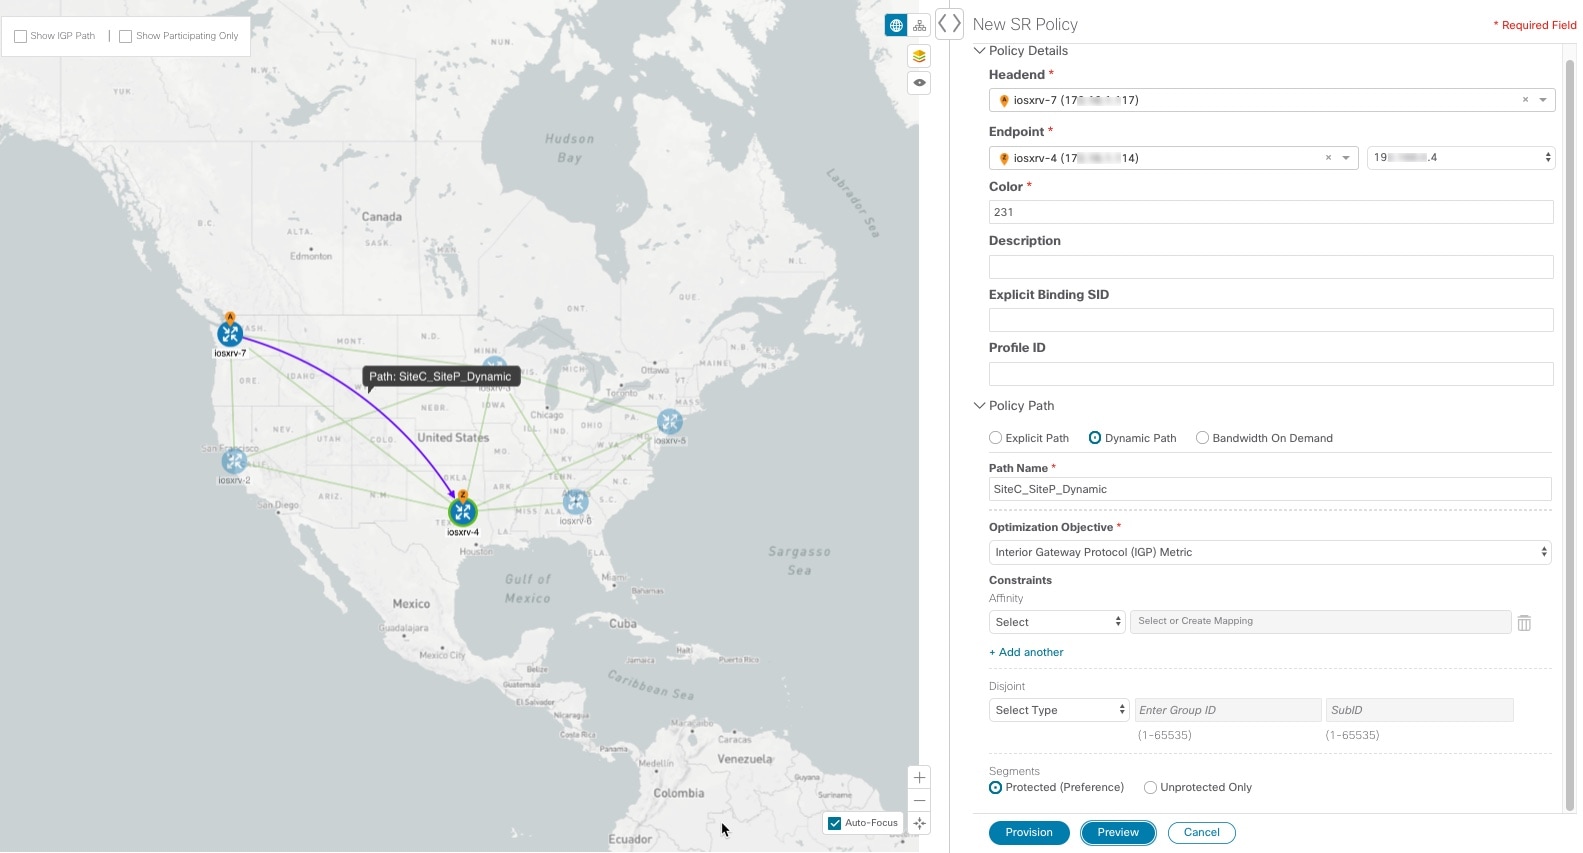Enable Show IGP Path checkbox
Image resolution: width=1583 pixels, height=853 pixels.
[21, 36]
